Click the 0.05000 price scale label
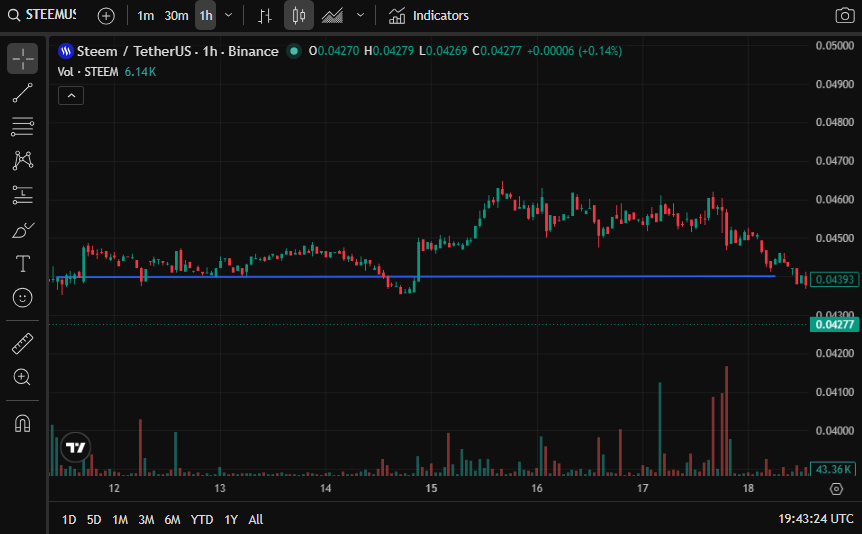The image size is (862, 534). click(835, 46)
